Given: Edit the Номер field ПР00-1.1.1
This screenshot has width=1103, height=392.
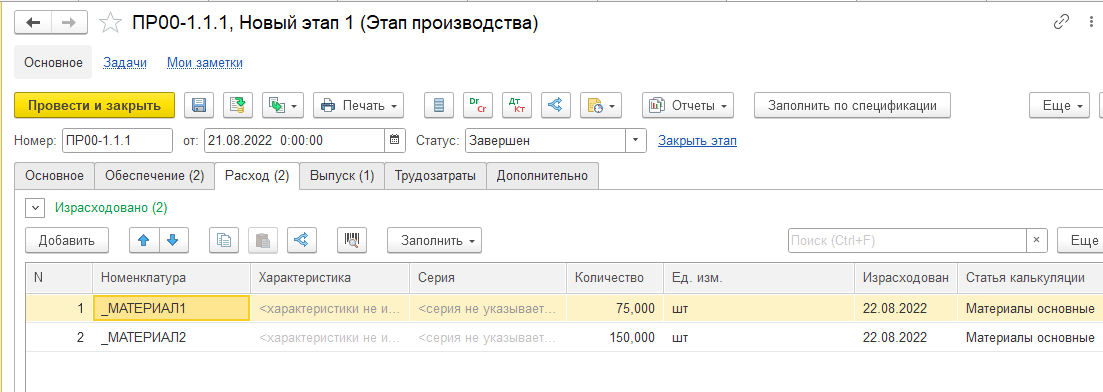Looking at the screenshot, I should (x=117, y=140).
